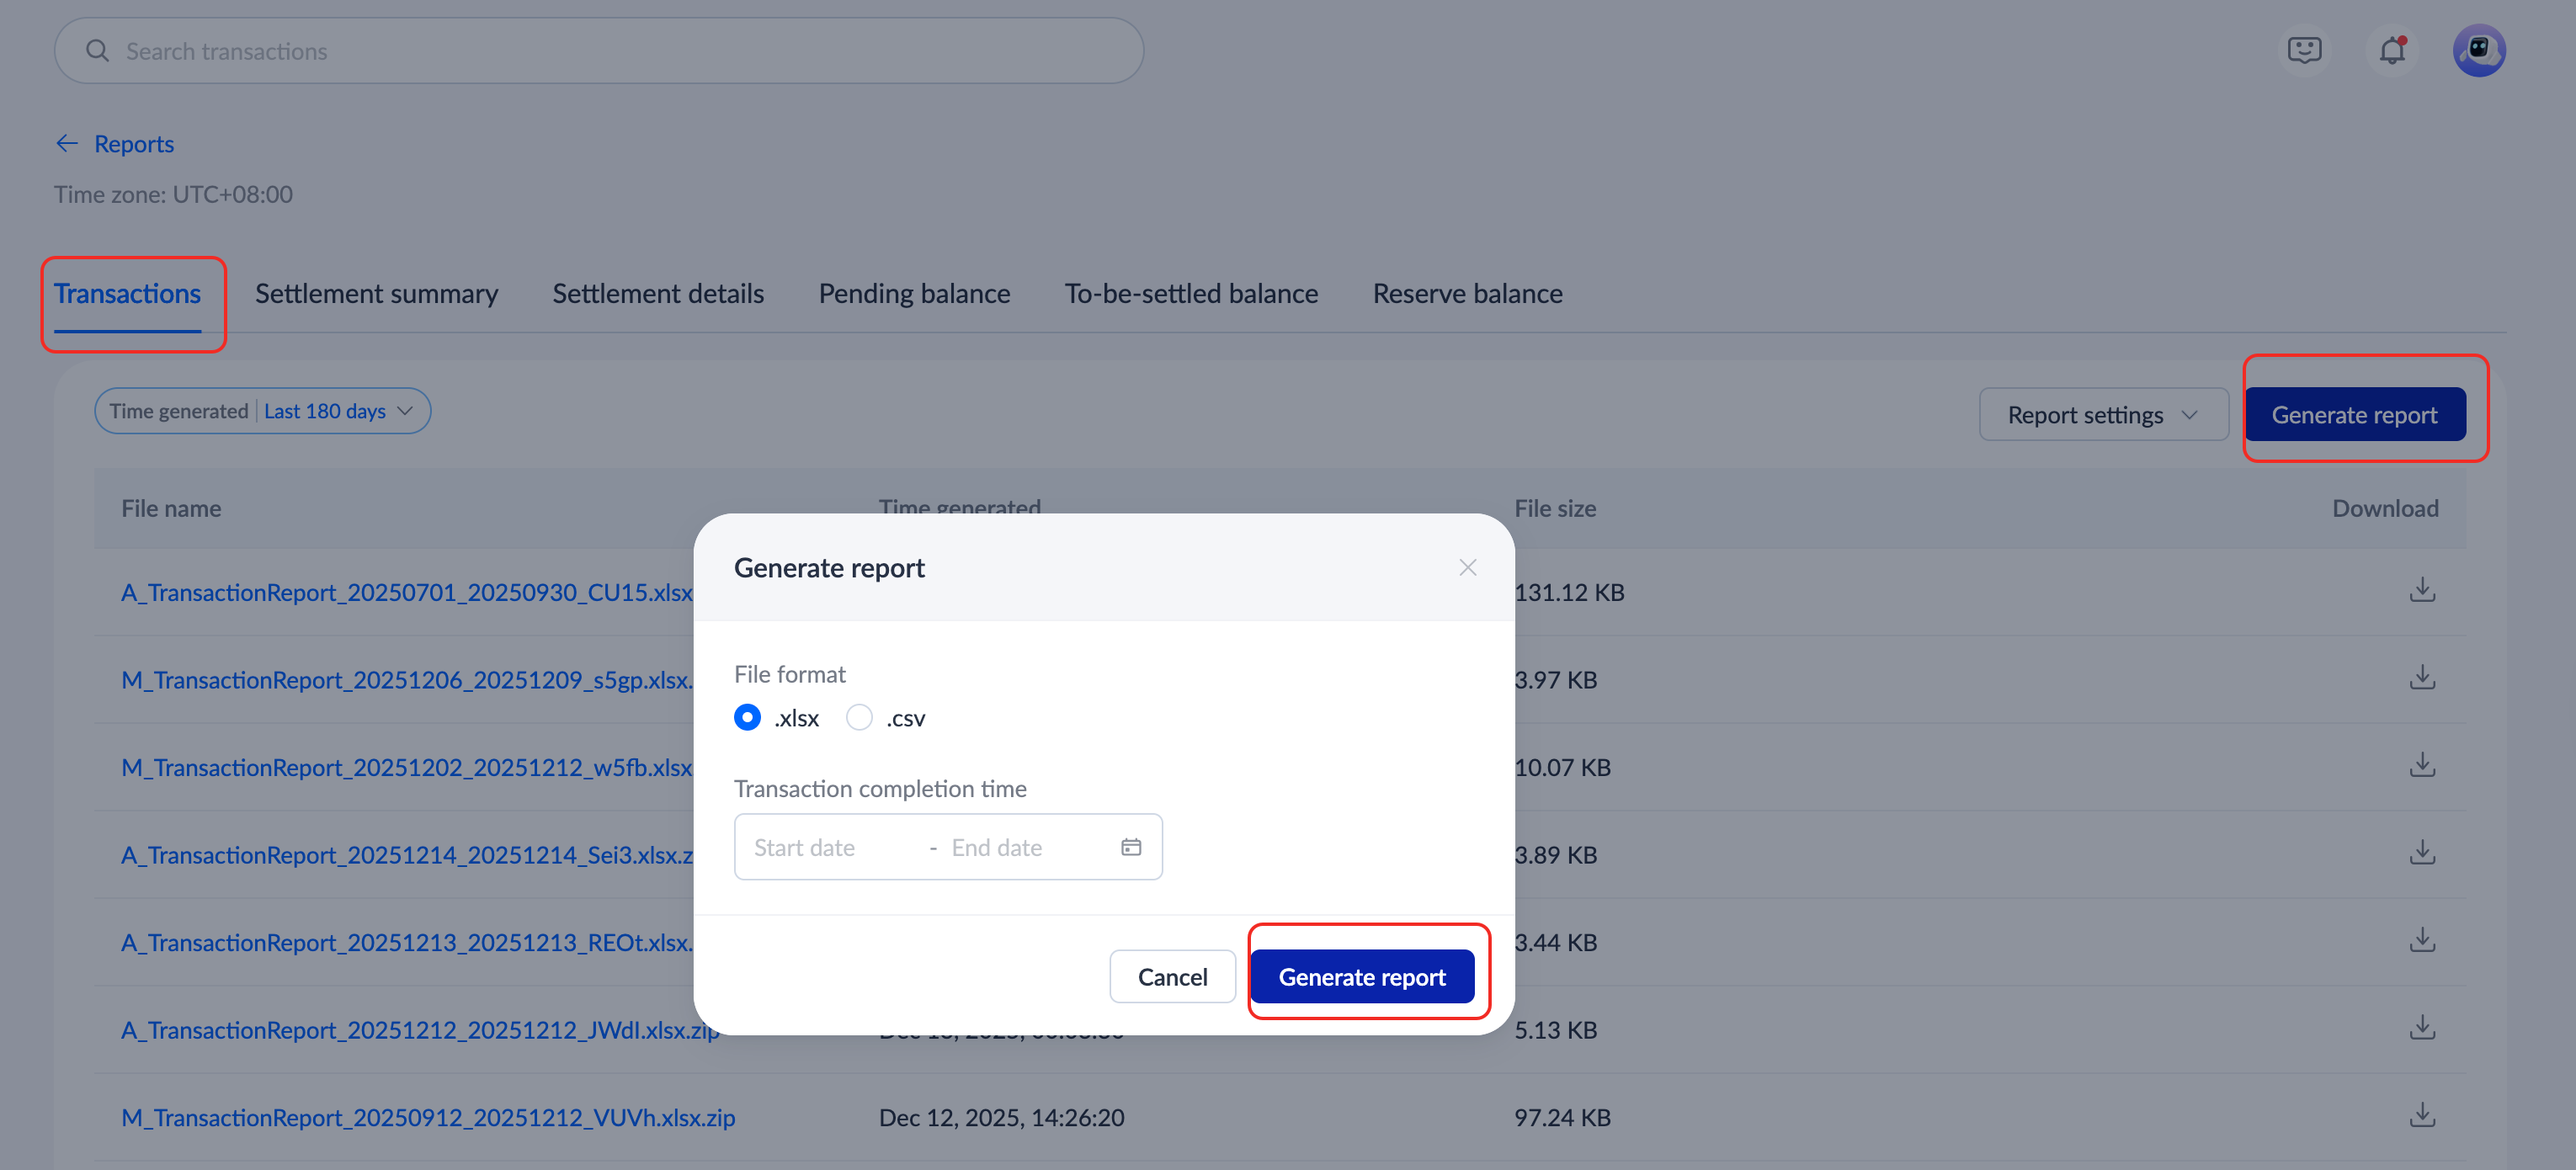2576x1170 pixels.
Task: Open the notifications bell
Action: 2392,50
